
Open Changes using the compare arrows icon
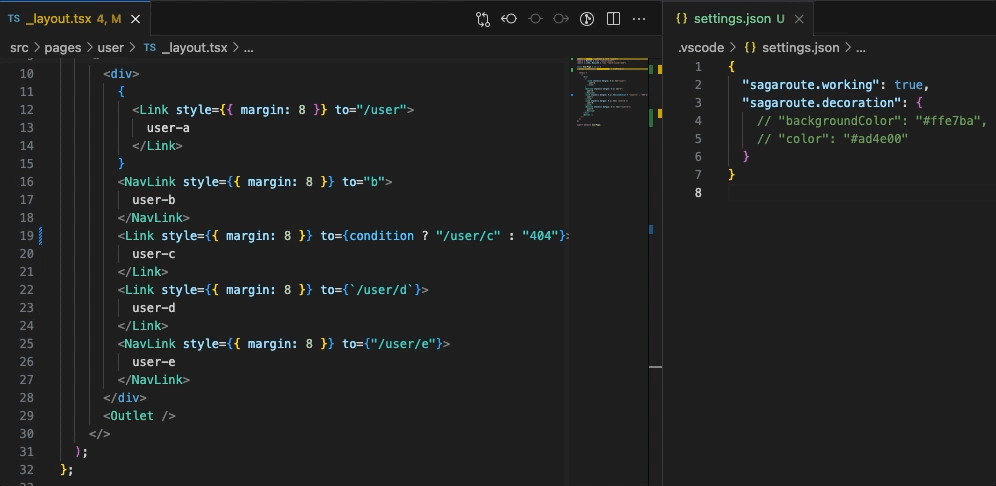483,19
